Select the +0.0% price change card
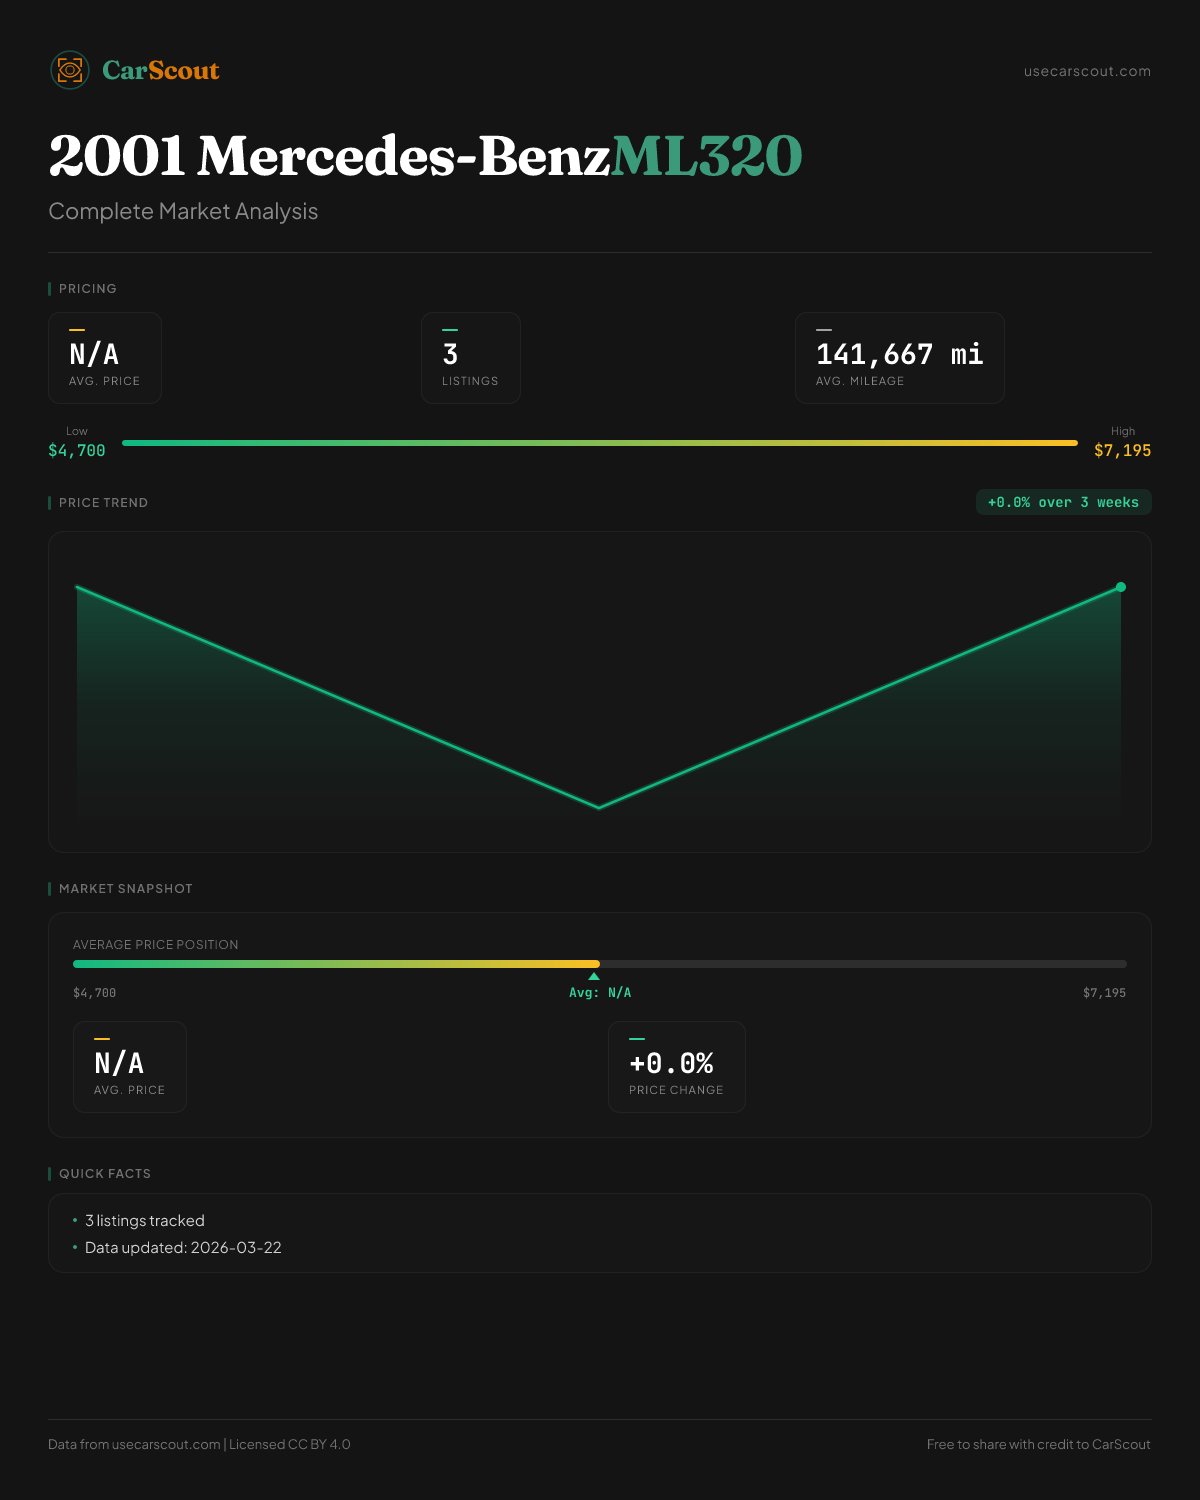This screenshot has width=1200, height=1500. [676, 1067]
